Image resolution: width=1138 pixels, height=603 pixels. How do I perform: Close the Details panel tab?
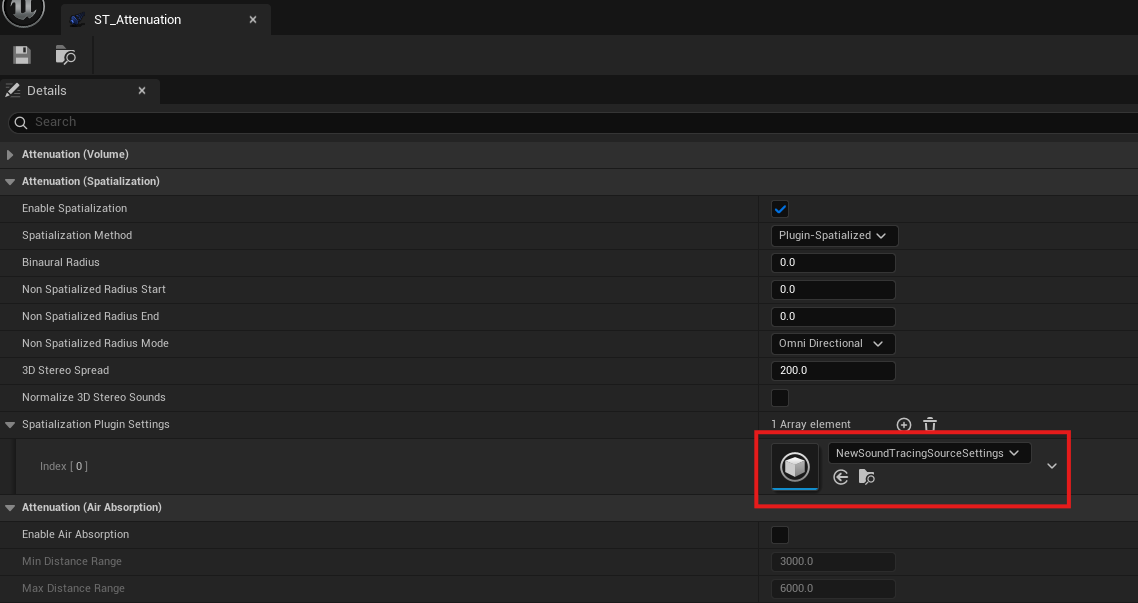tap(142, 91)
